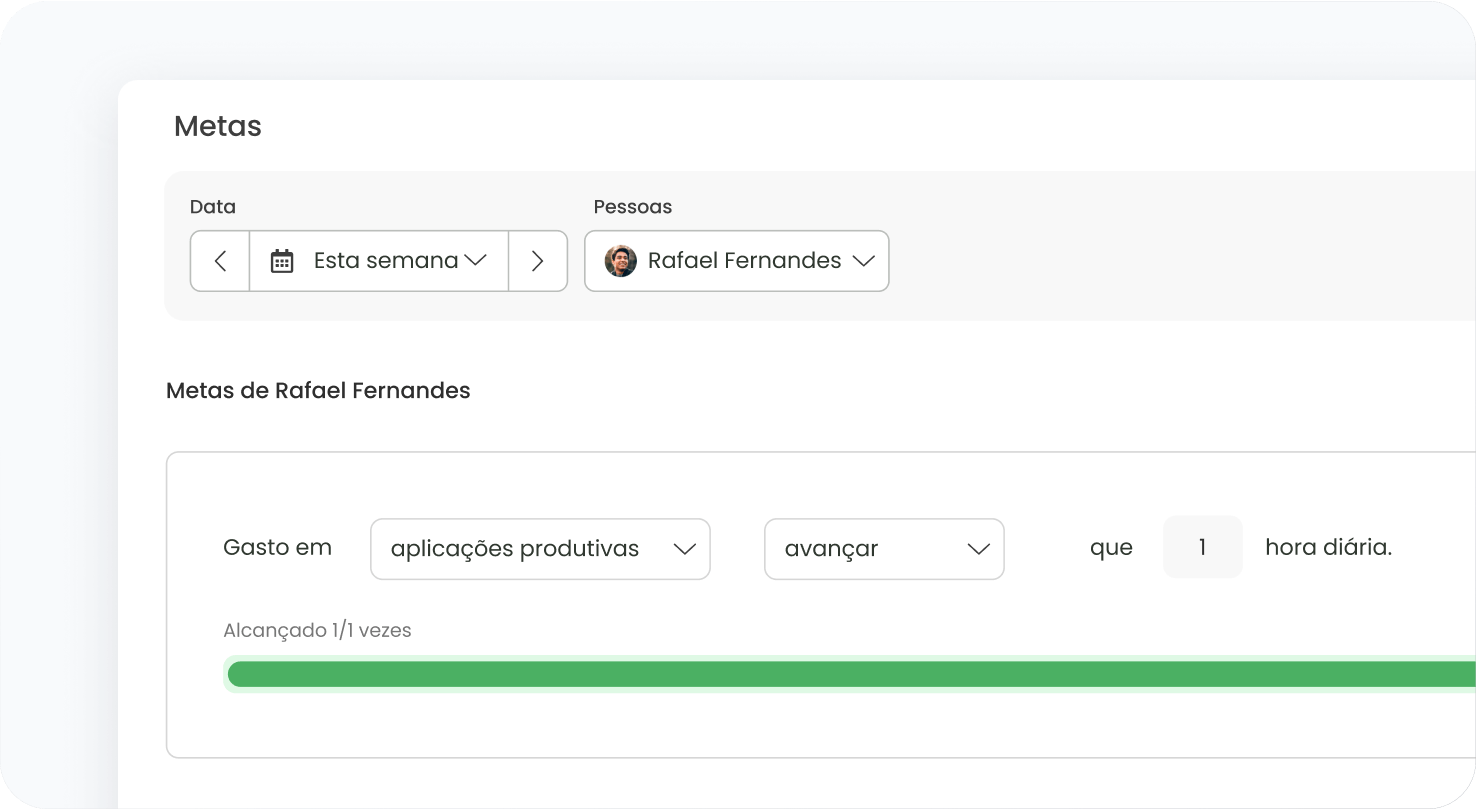Click the arrow in aplicações produtivas box
The width and height of the screenshot is (1476, 809).
point(684,549)
